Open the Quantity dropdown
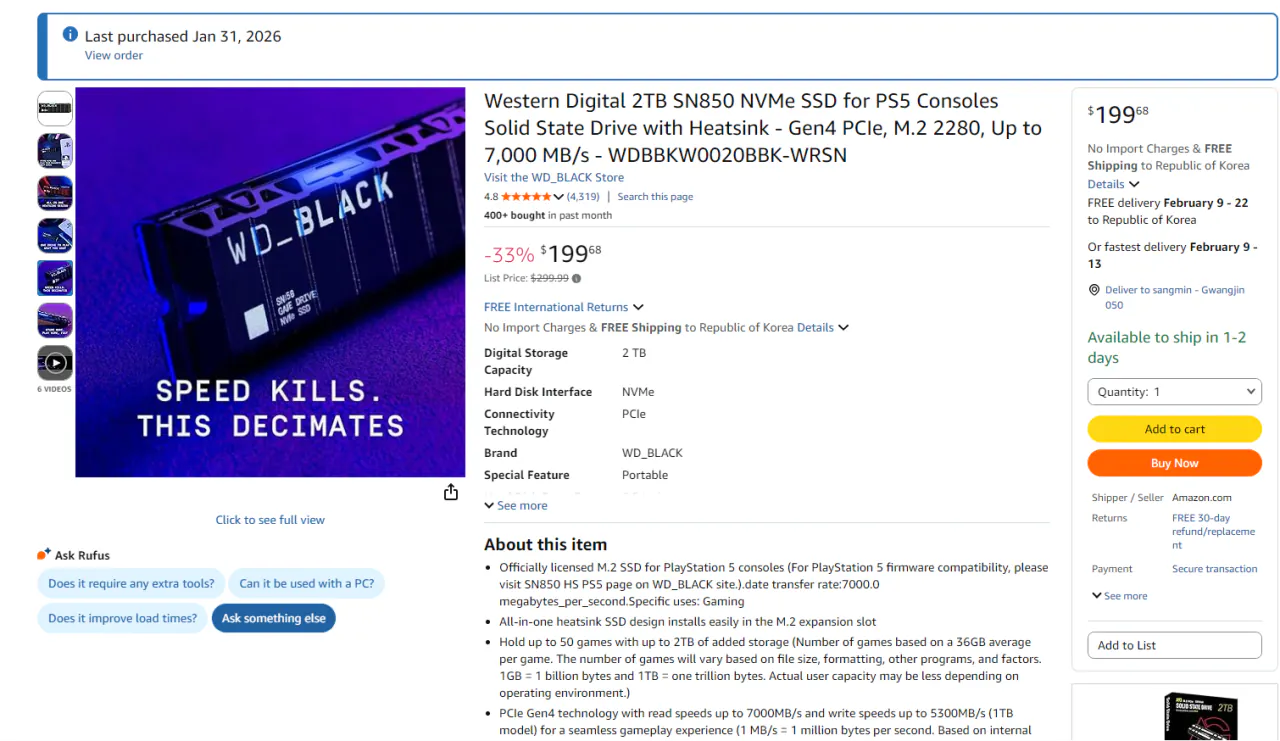The height and width of the screenshot is (741, 1280). point(1174,391)
